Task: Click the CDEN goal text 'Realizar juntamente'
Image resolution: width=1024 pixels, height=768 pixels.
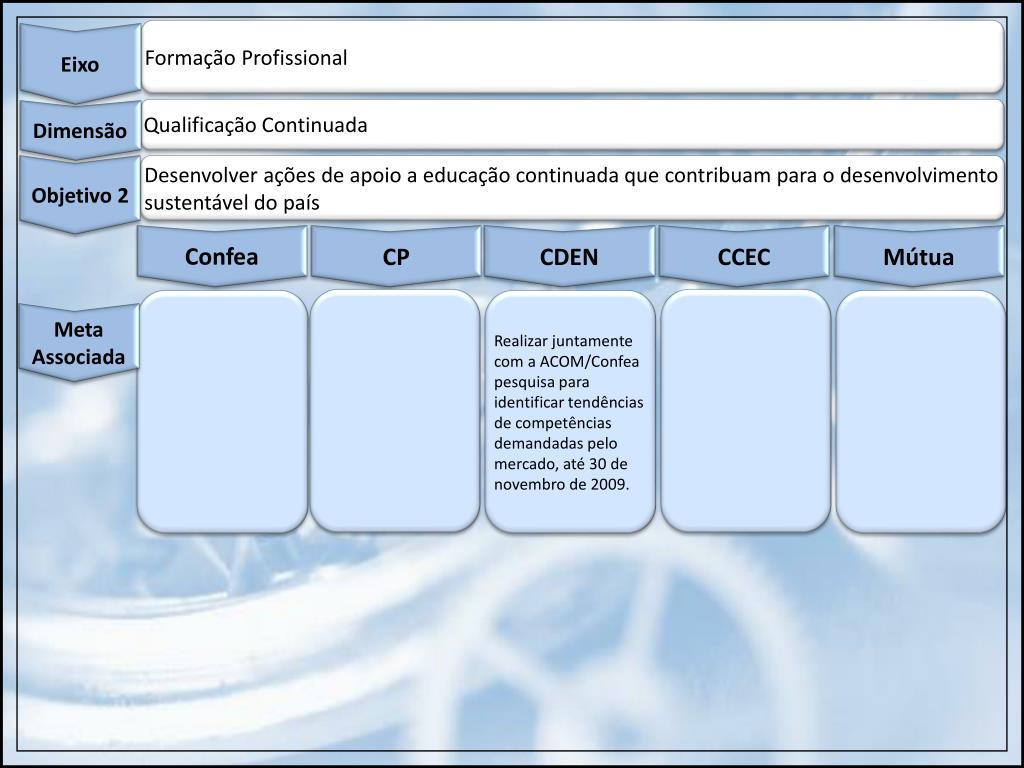Action: pyautogui.click(x=569, y=412)
